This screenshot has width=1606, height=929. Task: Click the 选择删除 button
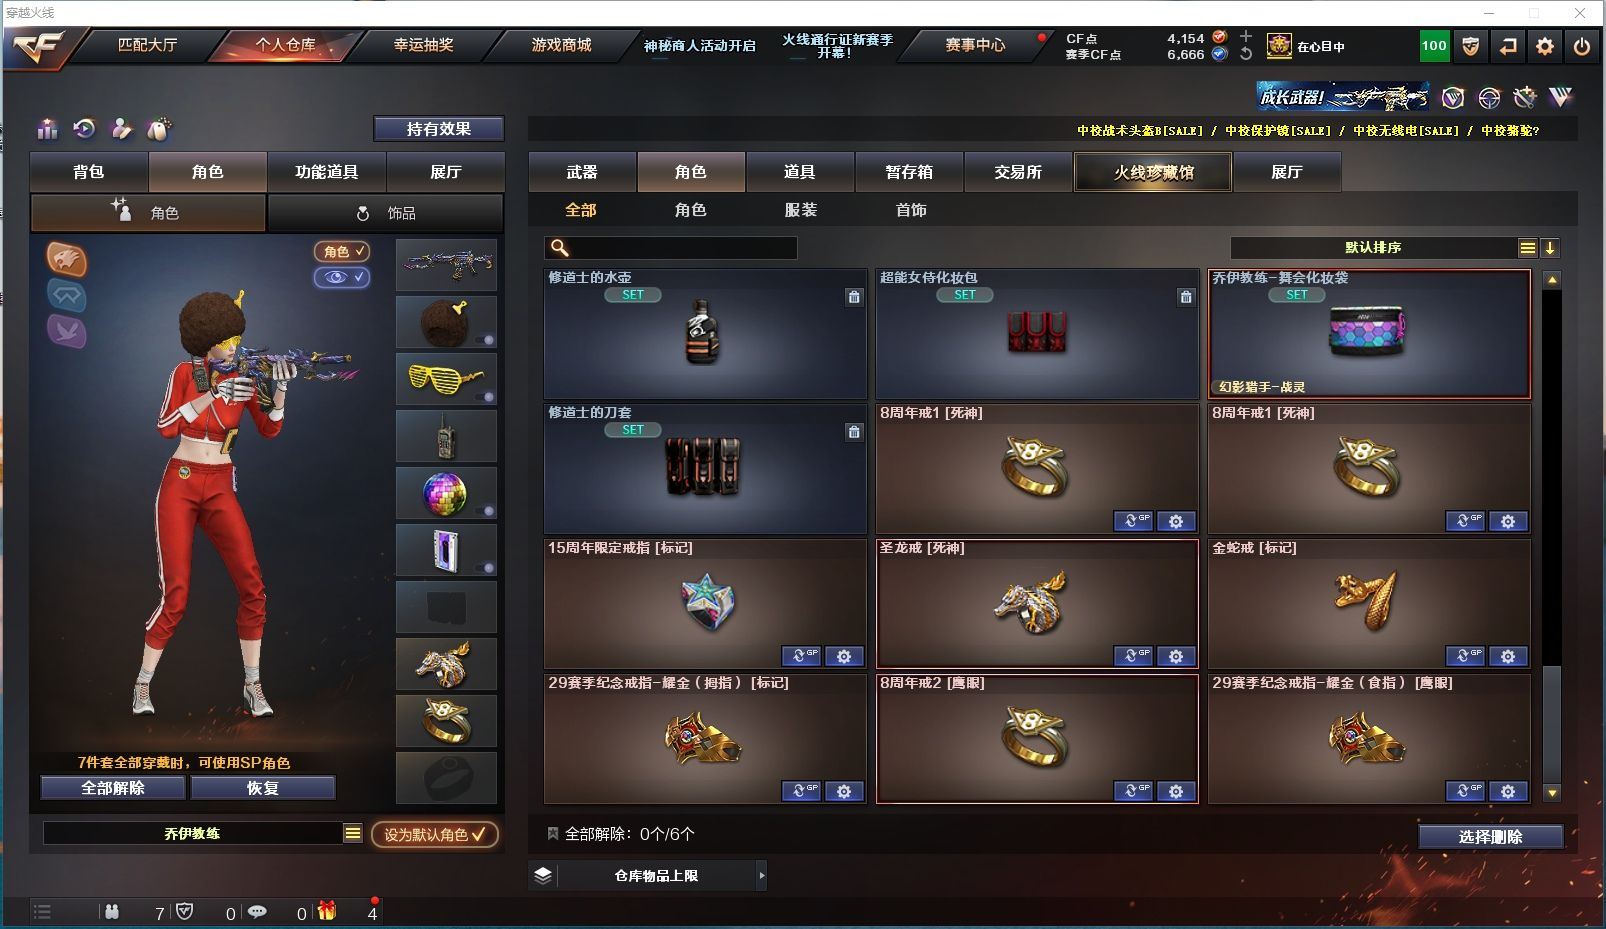(1490, 837)
